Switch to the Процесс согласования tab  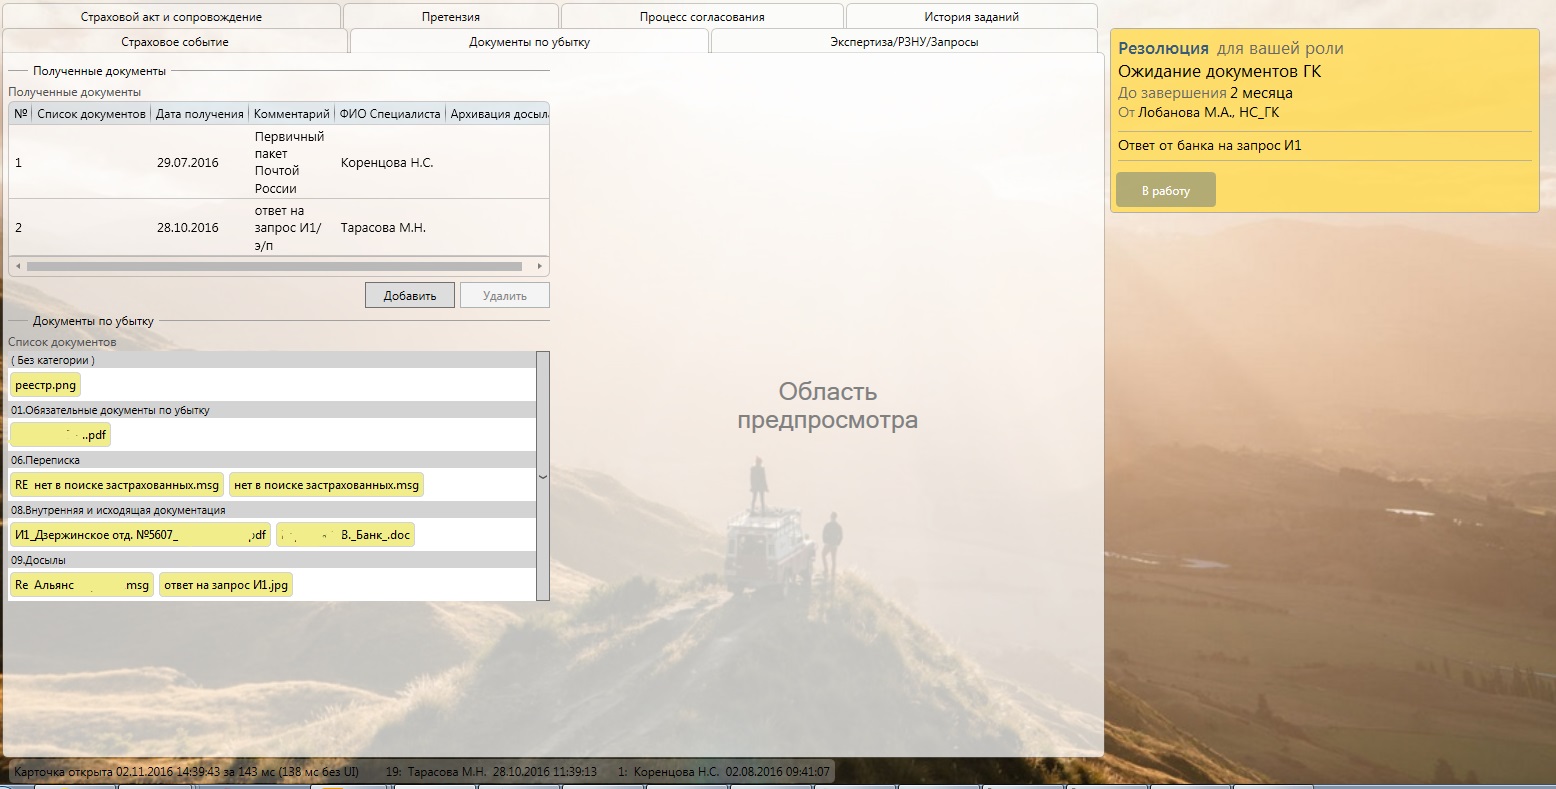[x=702, y=17]
